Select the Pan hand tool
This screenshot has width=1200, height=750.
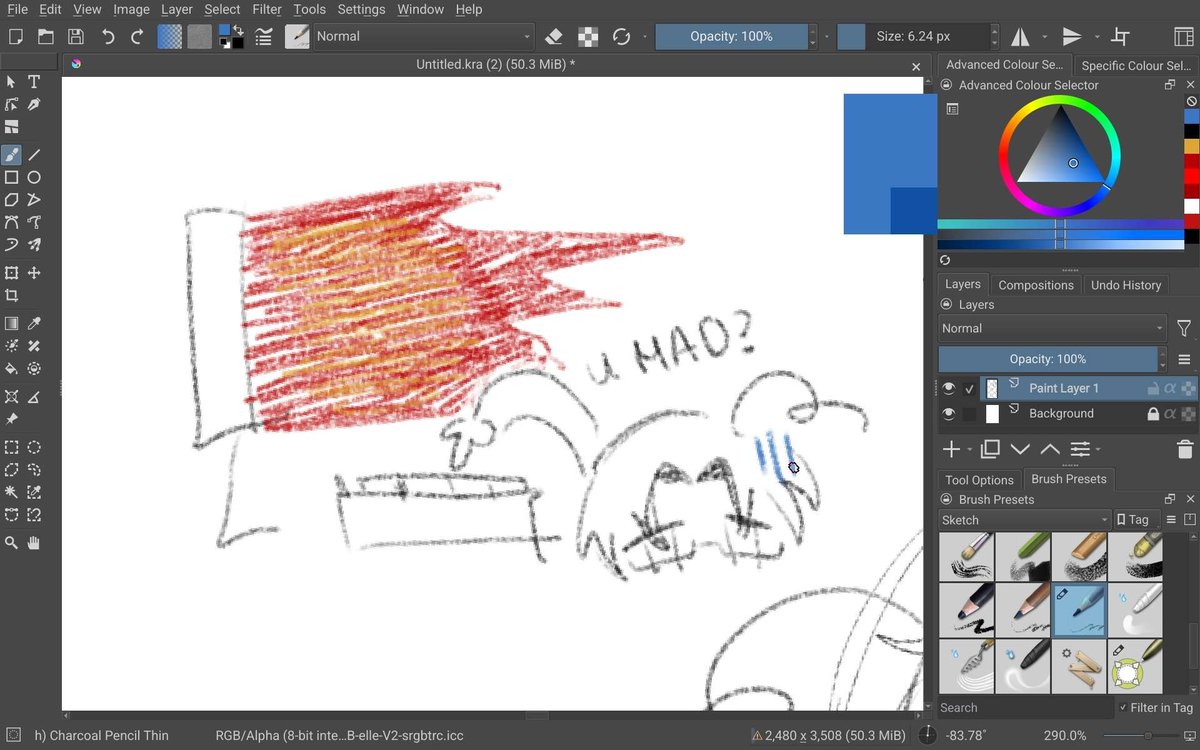click(x=34, y=542)
